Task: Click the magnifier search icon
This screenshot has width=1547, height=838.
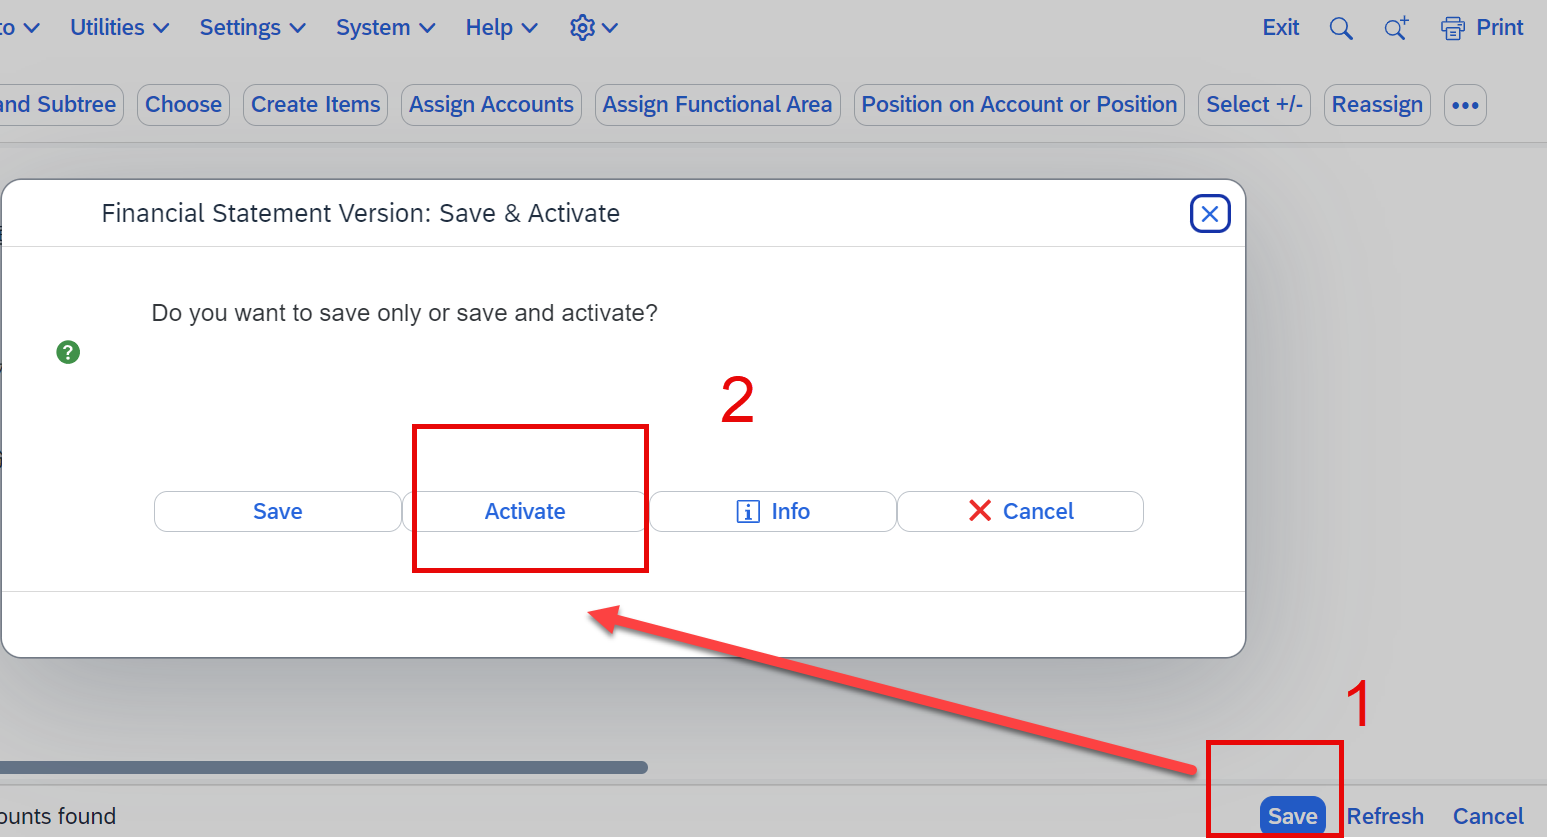Action: [x=1341, y=28]
